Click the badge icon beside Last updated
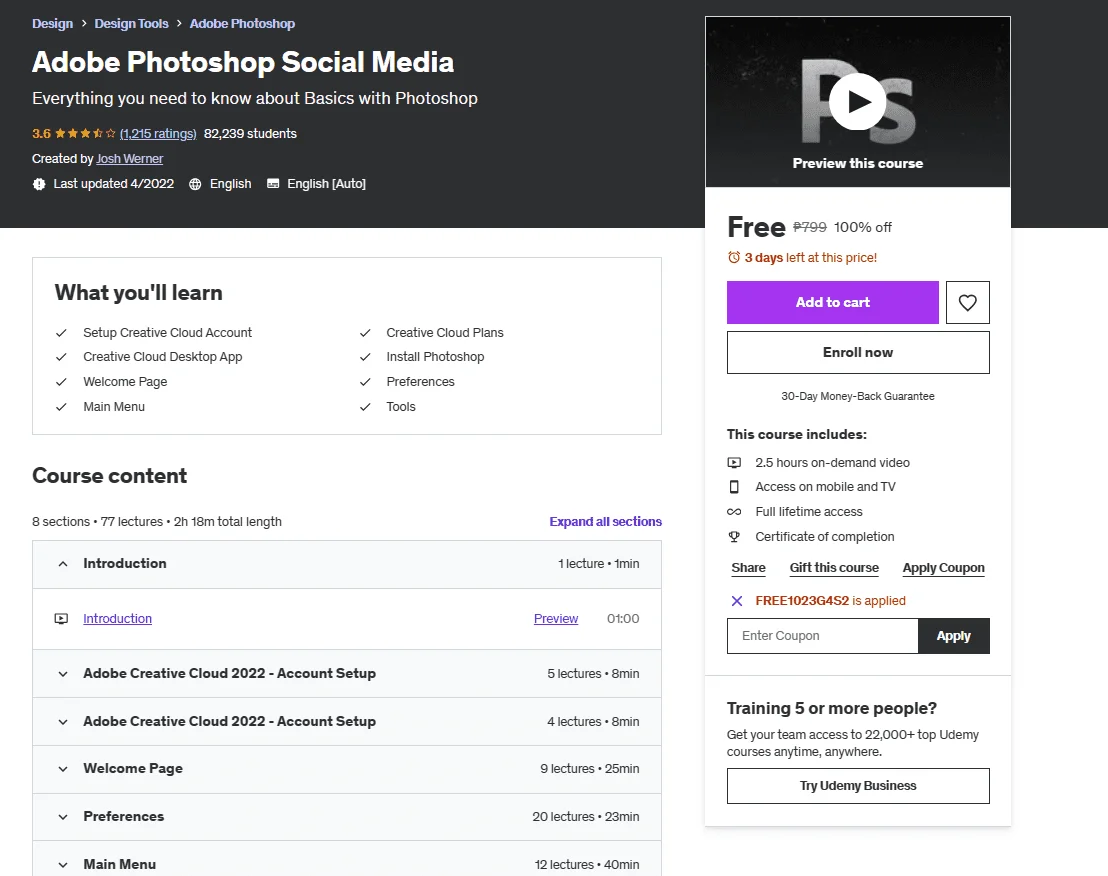1108x876 pixels. pyautogui.click(x=39, y=184)
